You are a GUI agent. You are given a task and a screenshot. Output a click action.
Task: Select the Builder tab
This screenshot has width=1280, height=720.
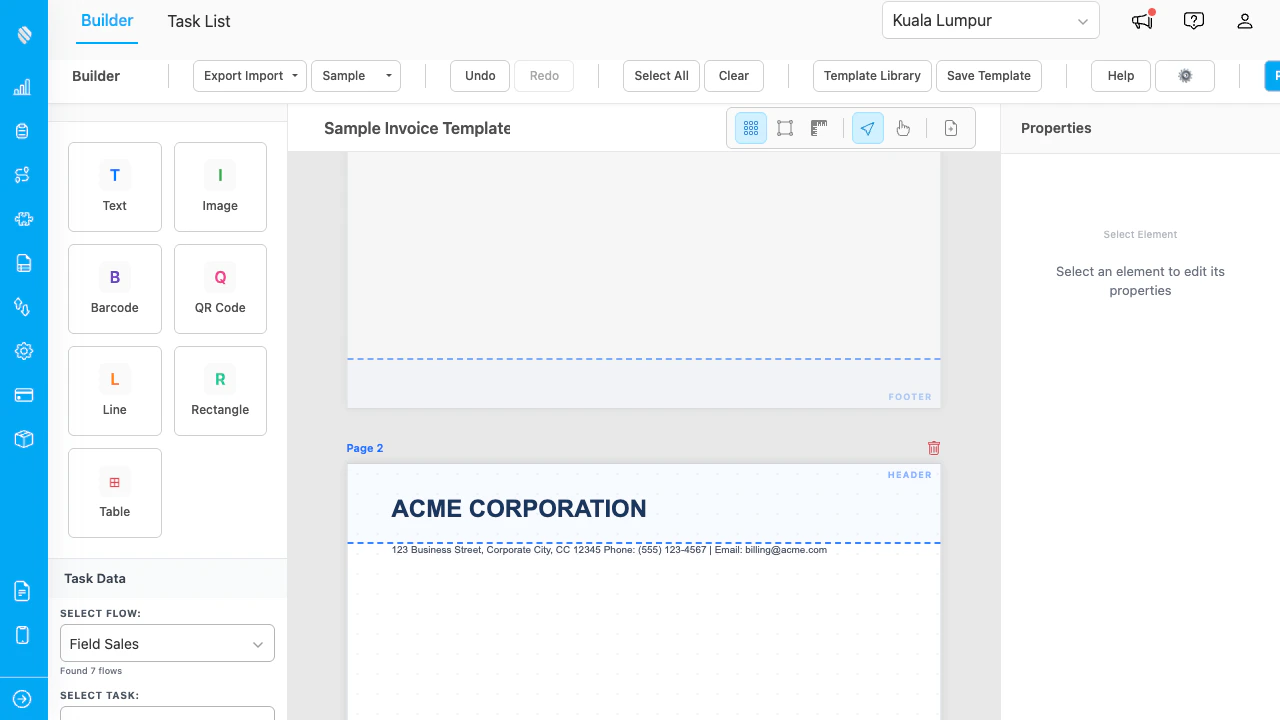[107, 21]
